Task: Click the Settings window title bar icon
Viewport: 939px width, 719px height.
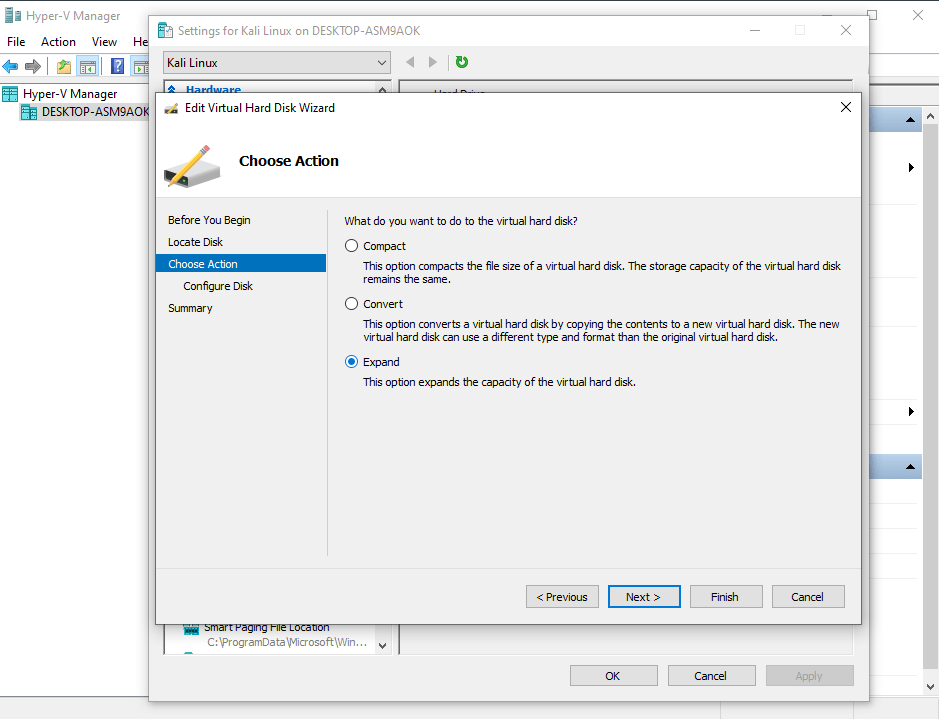Action: pyautogui.click(x=165, y=30)
